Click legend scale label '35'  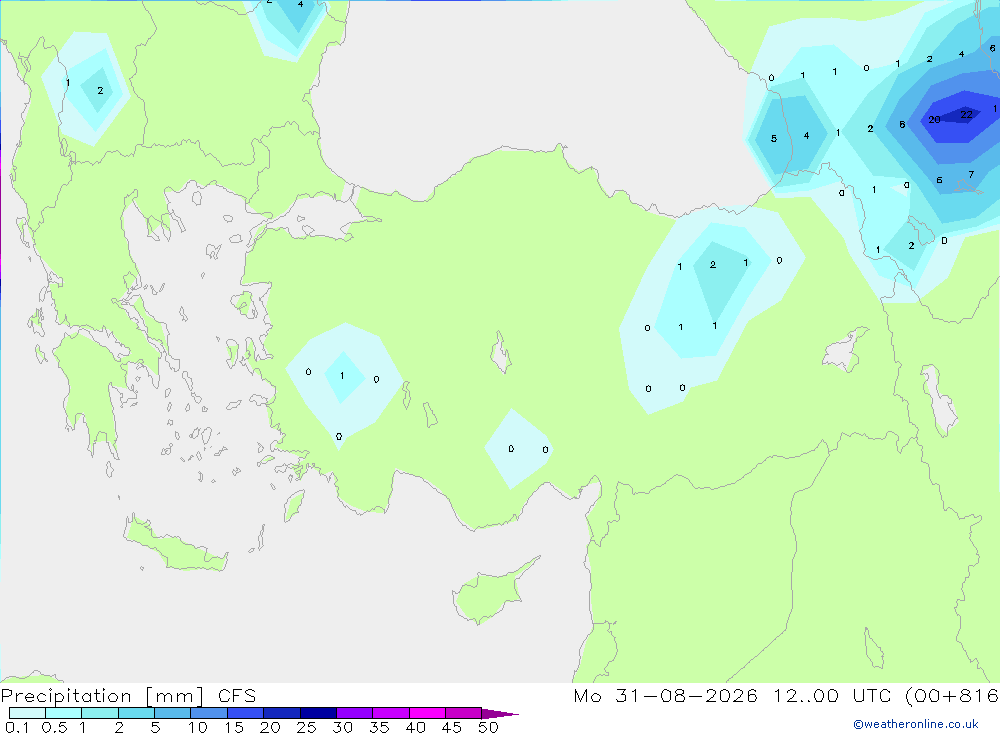pos(379,727)
